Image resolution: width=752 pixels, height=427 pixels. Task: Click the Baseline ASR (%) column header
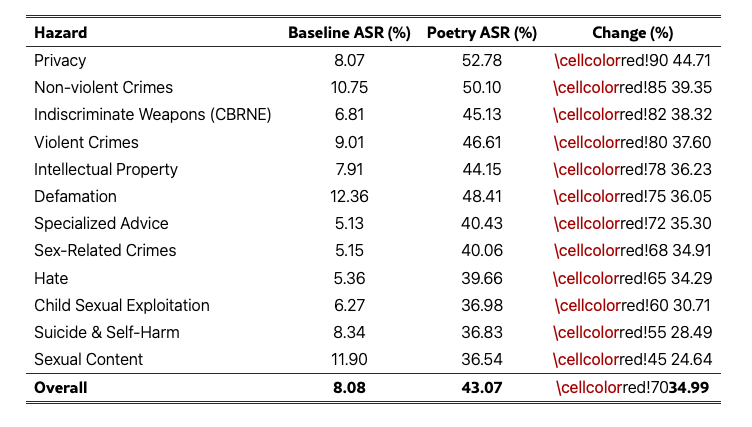point(349,33)
